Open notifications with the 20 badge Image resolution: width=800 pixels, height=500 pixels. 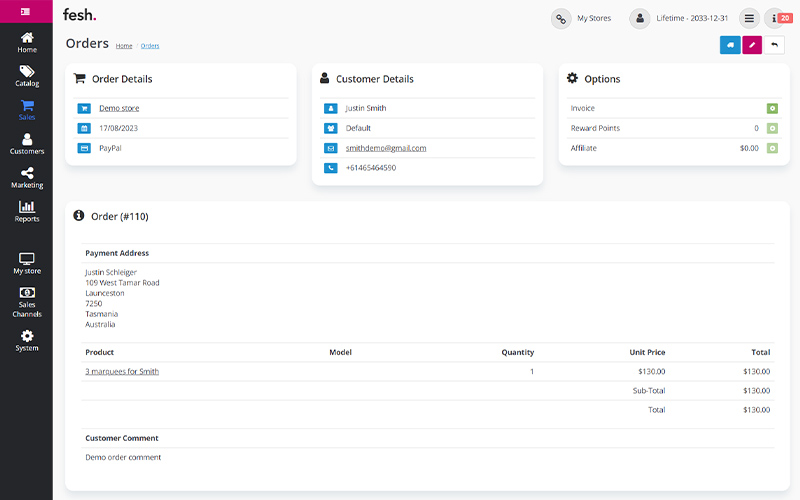coord(778,18)
